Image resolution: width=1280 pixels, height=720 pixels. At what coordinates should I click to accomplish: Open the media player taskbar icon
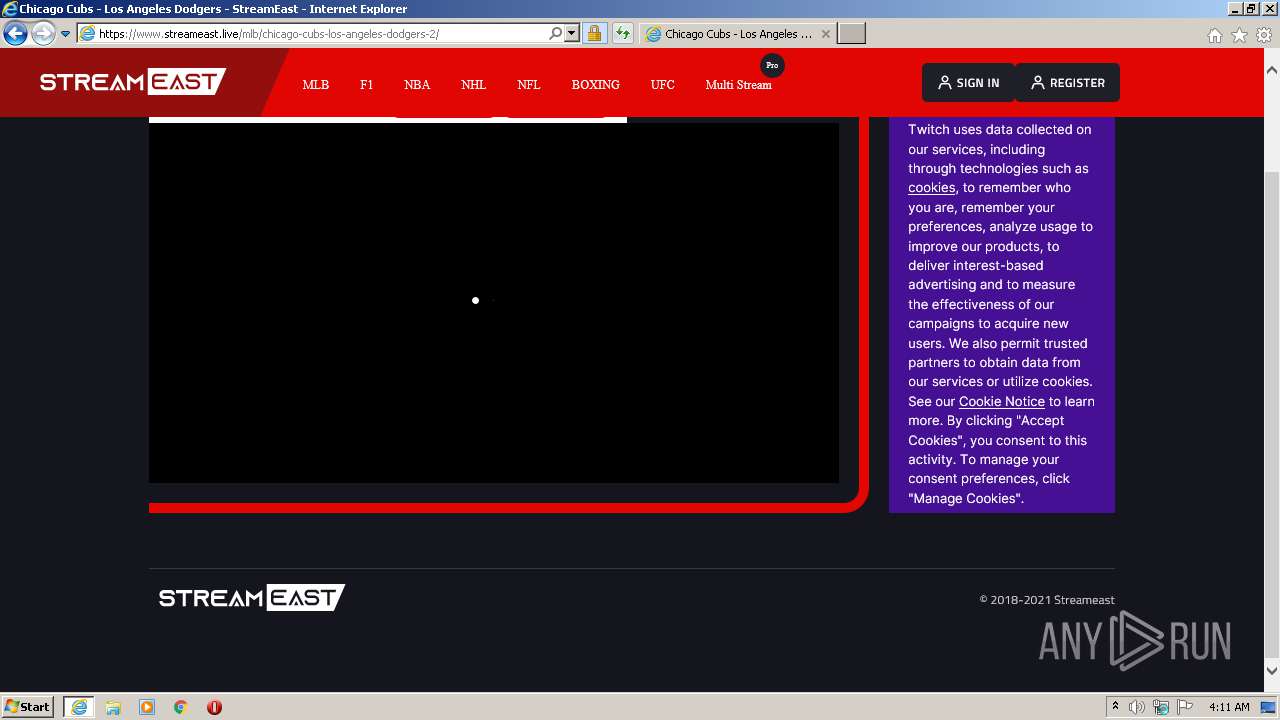147,707
